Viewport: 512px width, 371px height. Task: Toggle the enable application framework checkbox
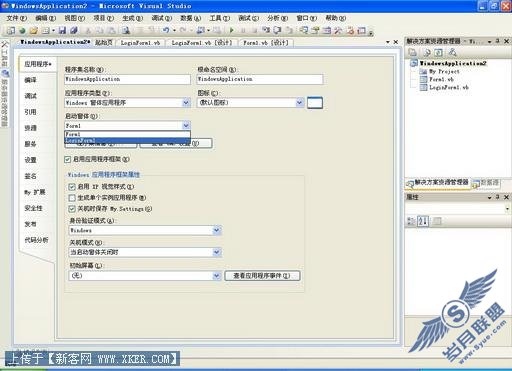68,160
